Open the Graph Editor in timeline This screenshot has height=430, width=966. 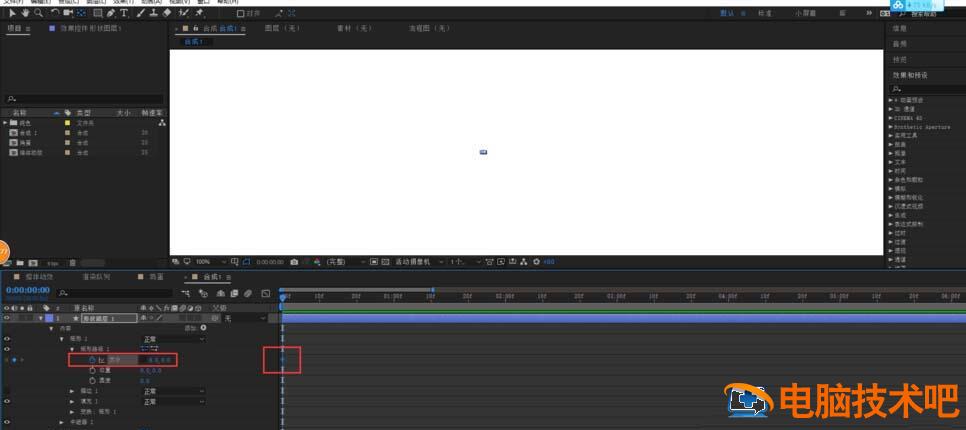pos(266,294)
